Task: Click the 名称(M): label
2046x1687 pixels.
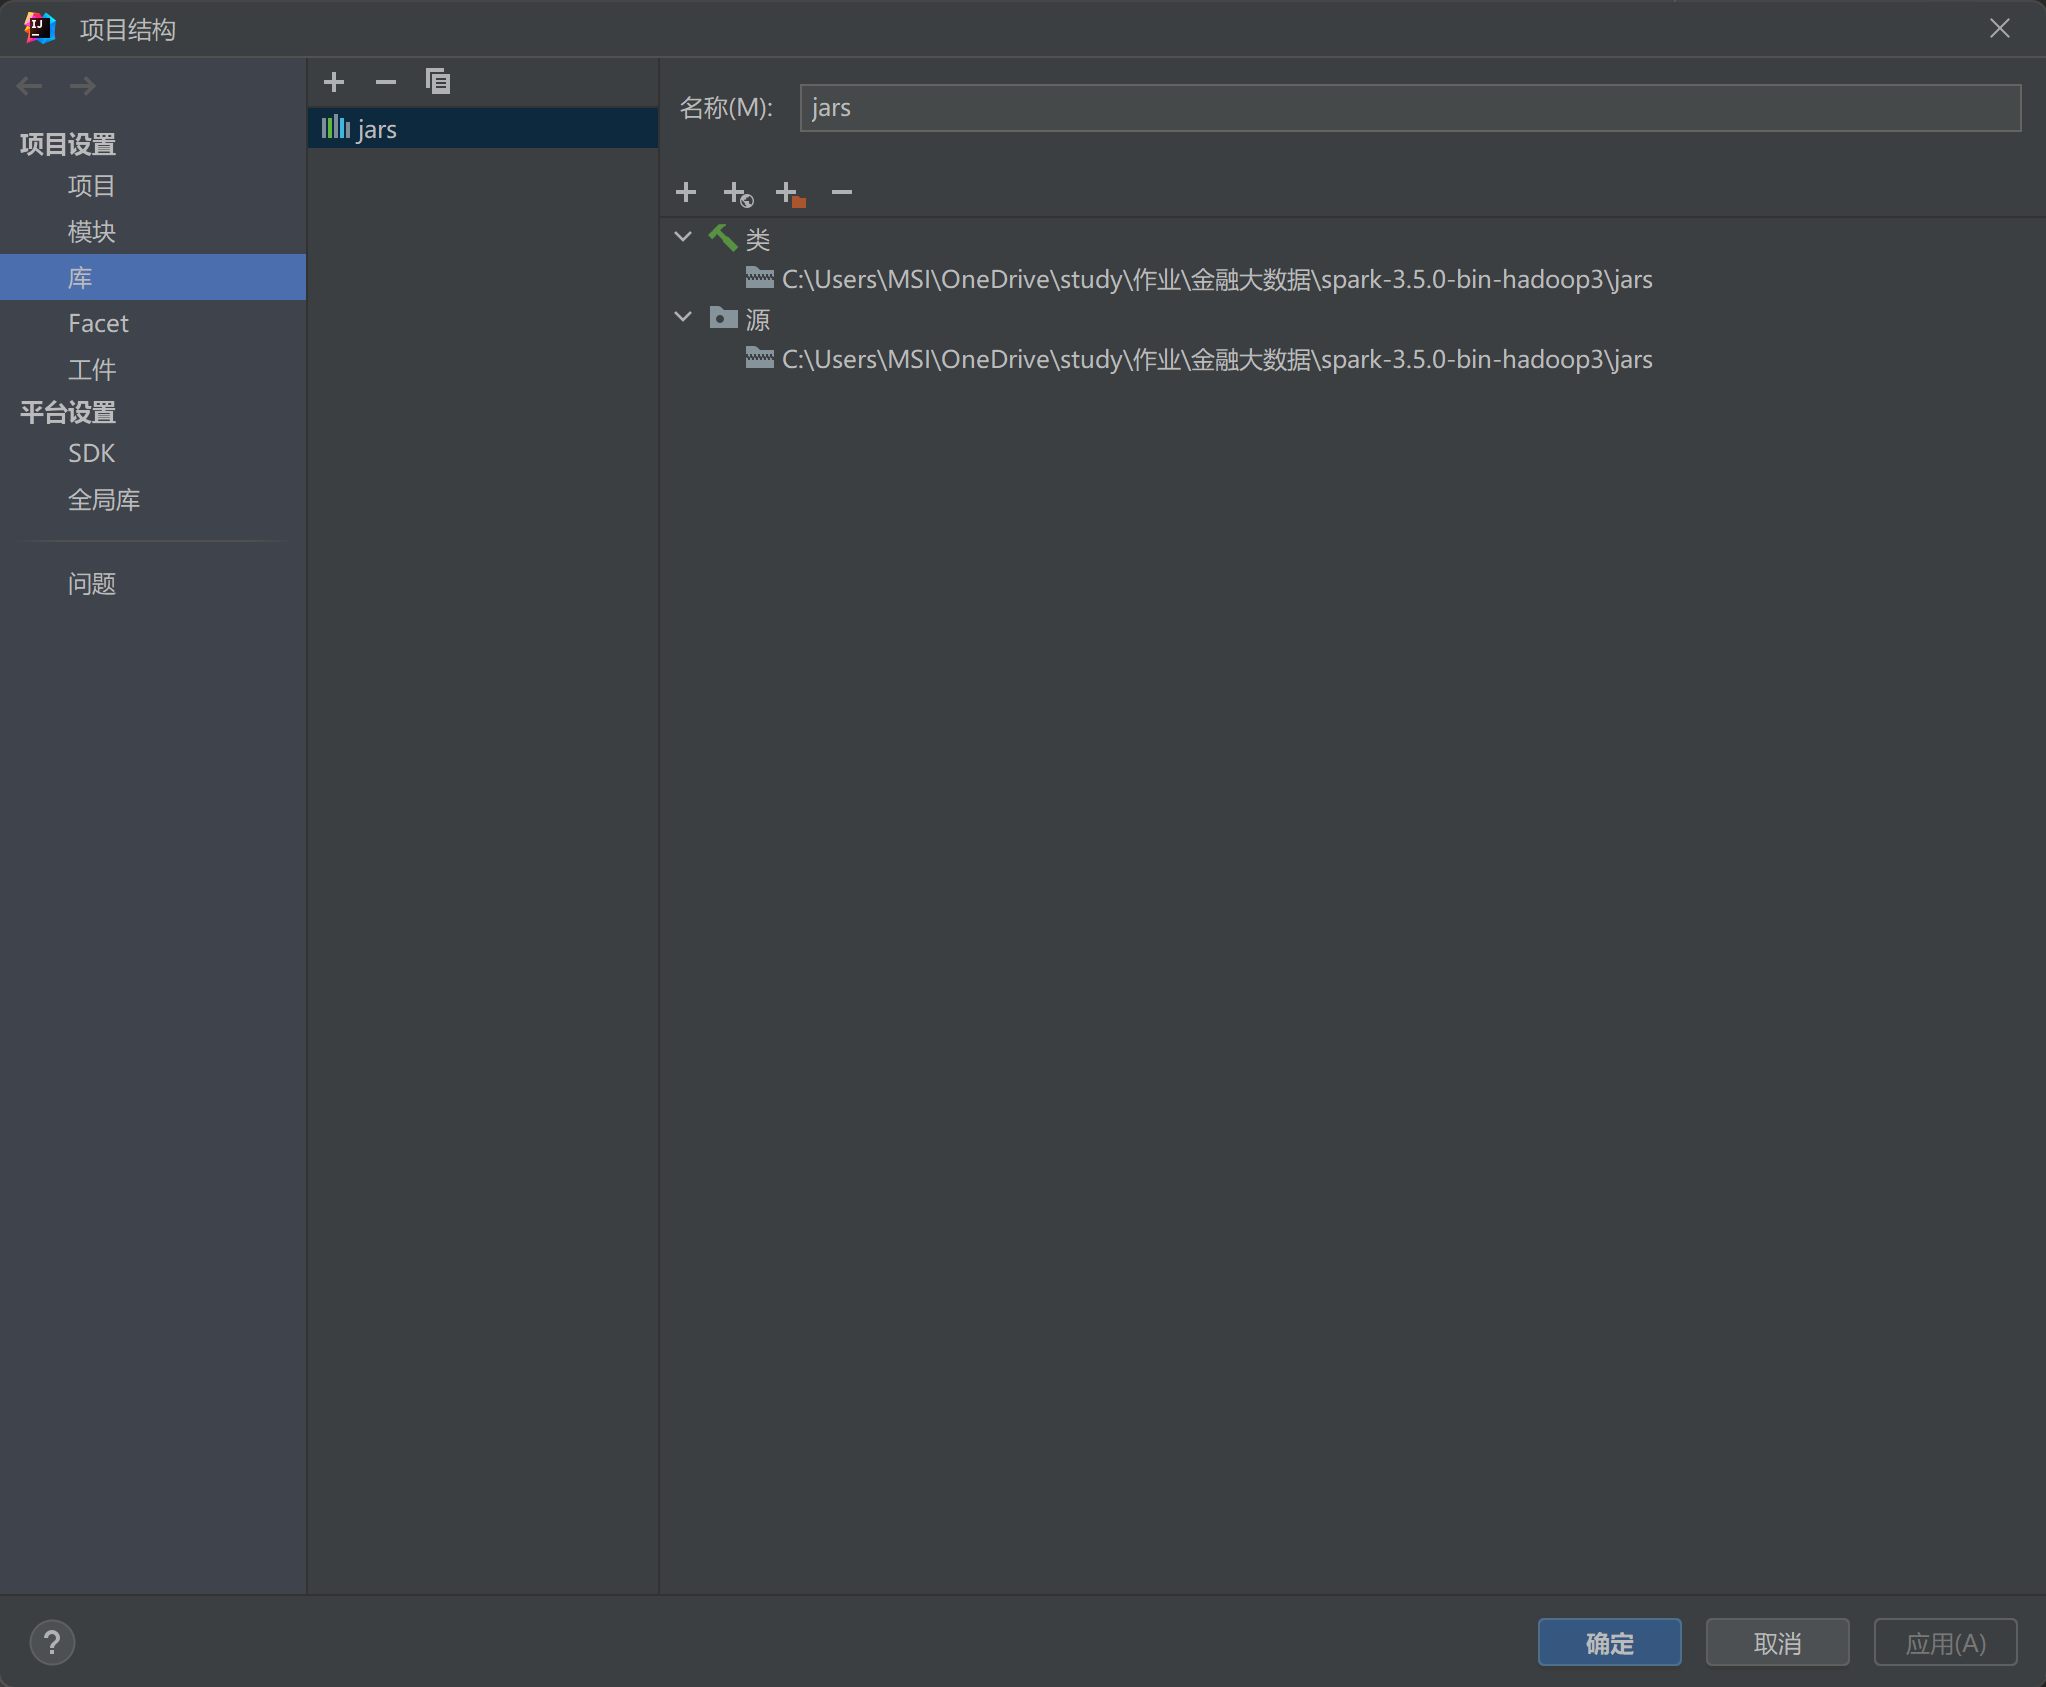Action: tap(726, 108)
